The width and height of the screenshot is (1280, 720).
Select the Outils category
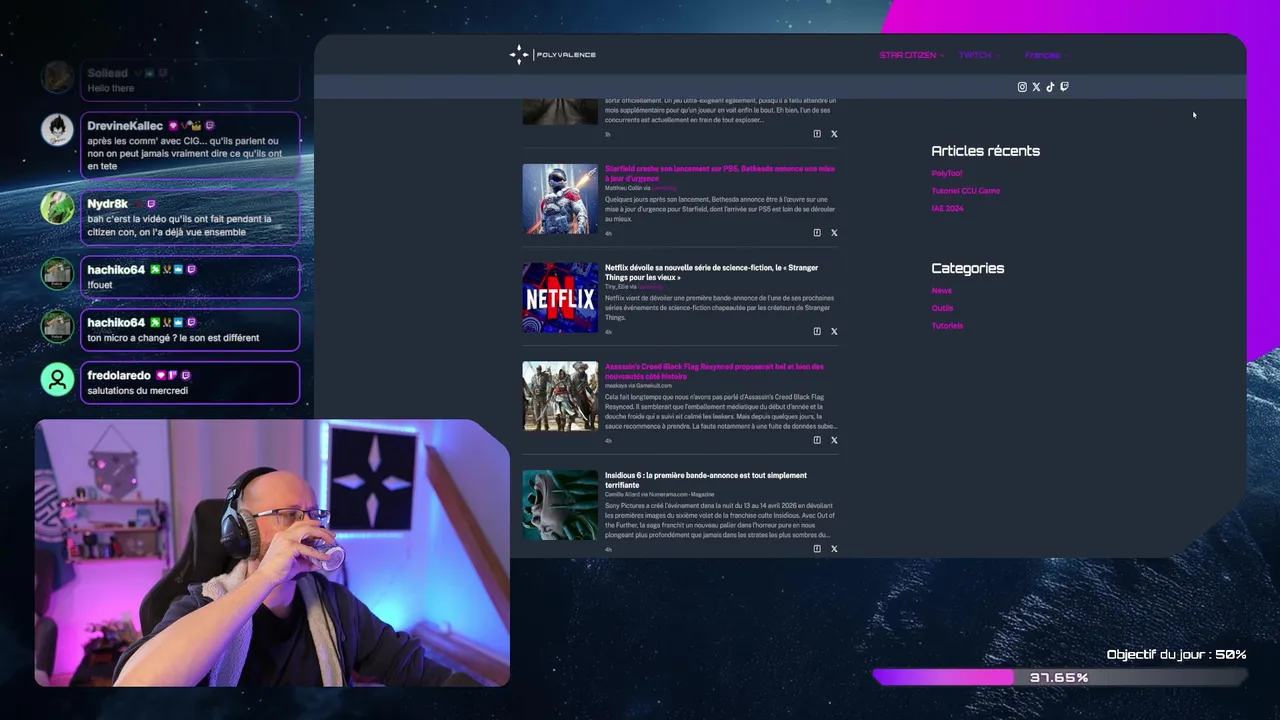tap(942, 308)
